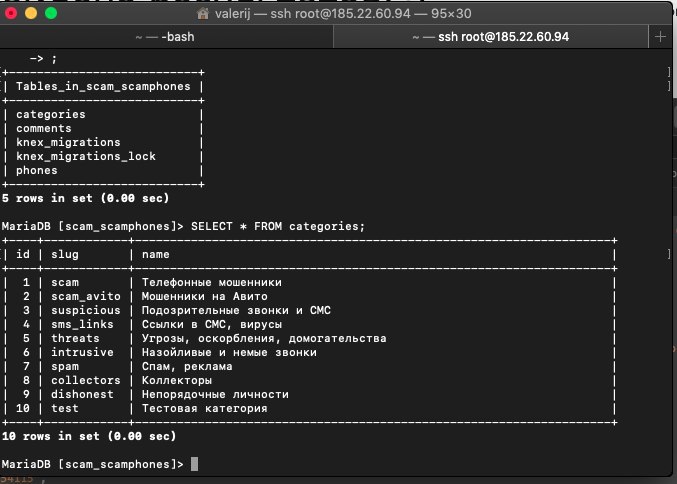Viewport: 677px width, 484px height.
Task: Click the '10 rows in set' message
Action: click(x=89, y=436)
